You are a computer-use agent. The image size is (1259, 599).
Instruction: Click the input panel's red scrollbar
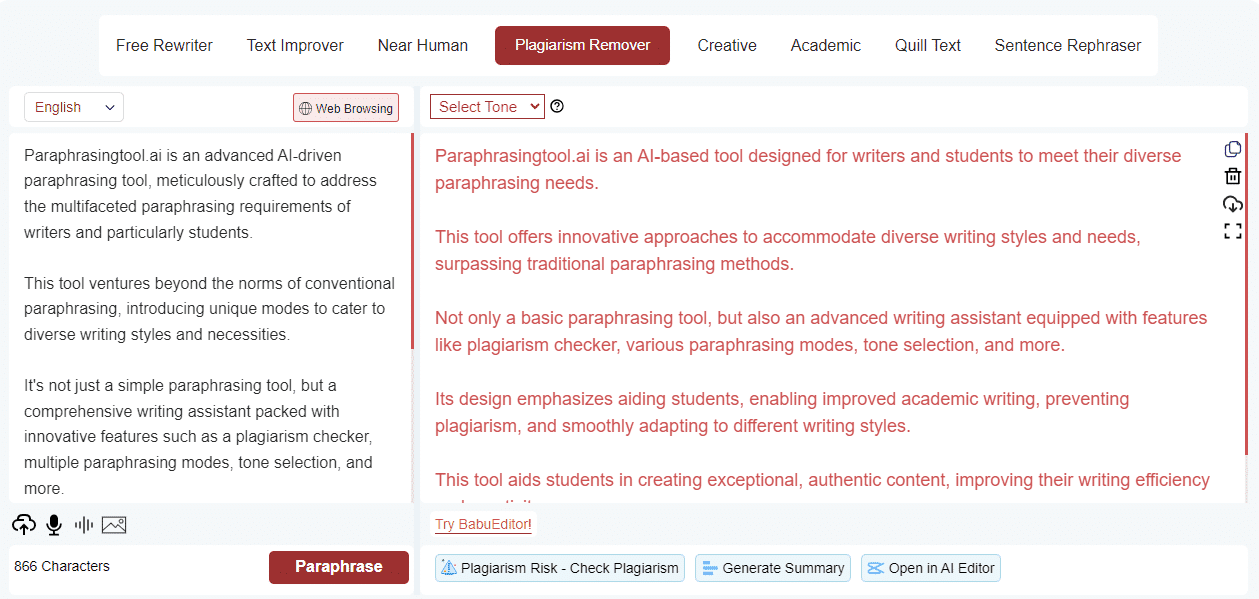point(412,241)
